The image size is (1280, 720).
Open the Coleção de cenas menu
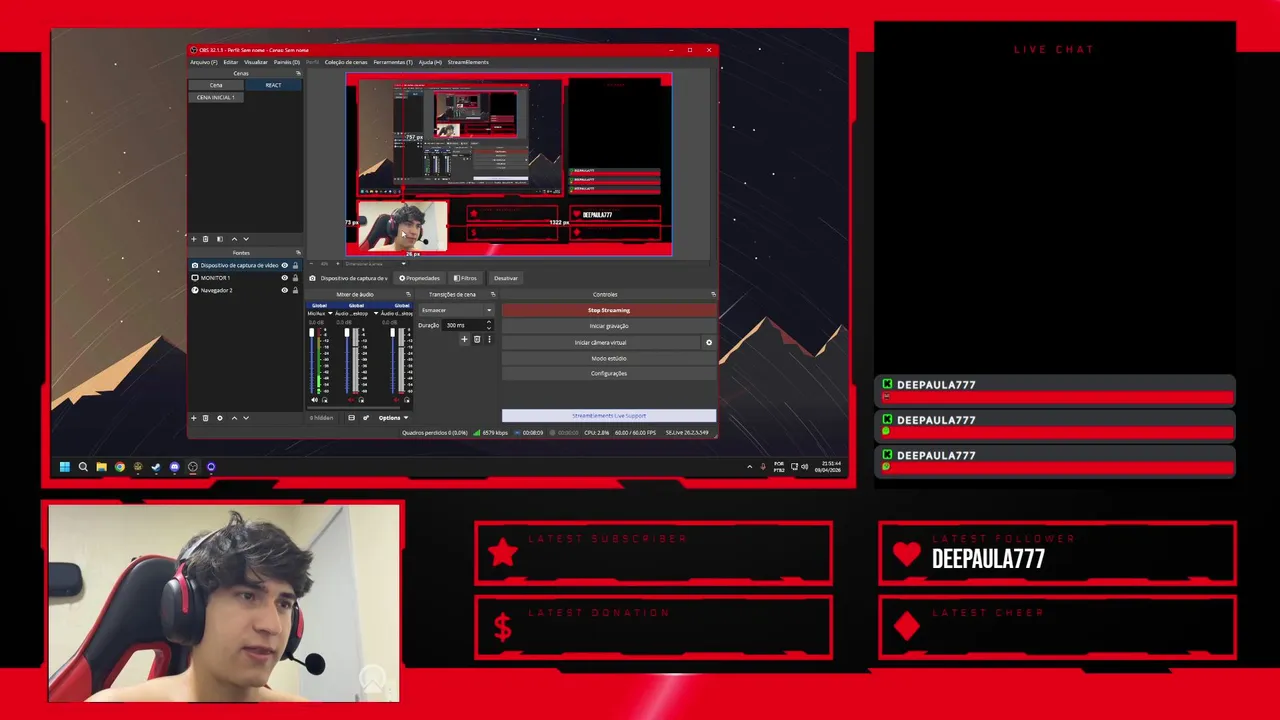(x=346, y=62)
